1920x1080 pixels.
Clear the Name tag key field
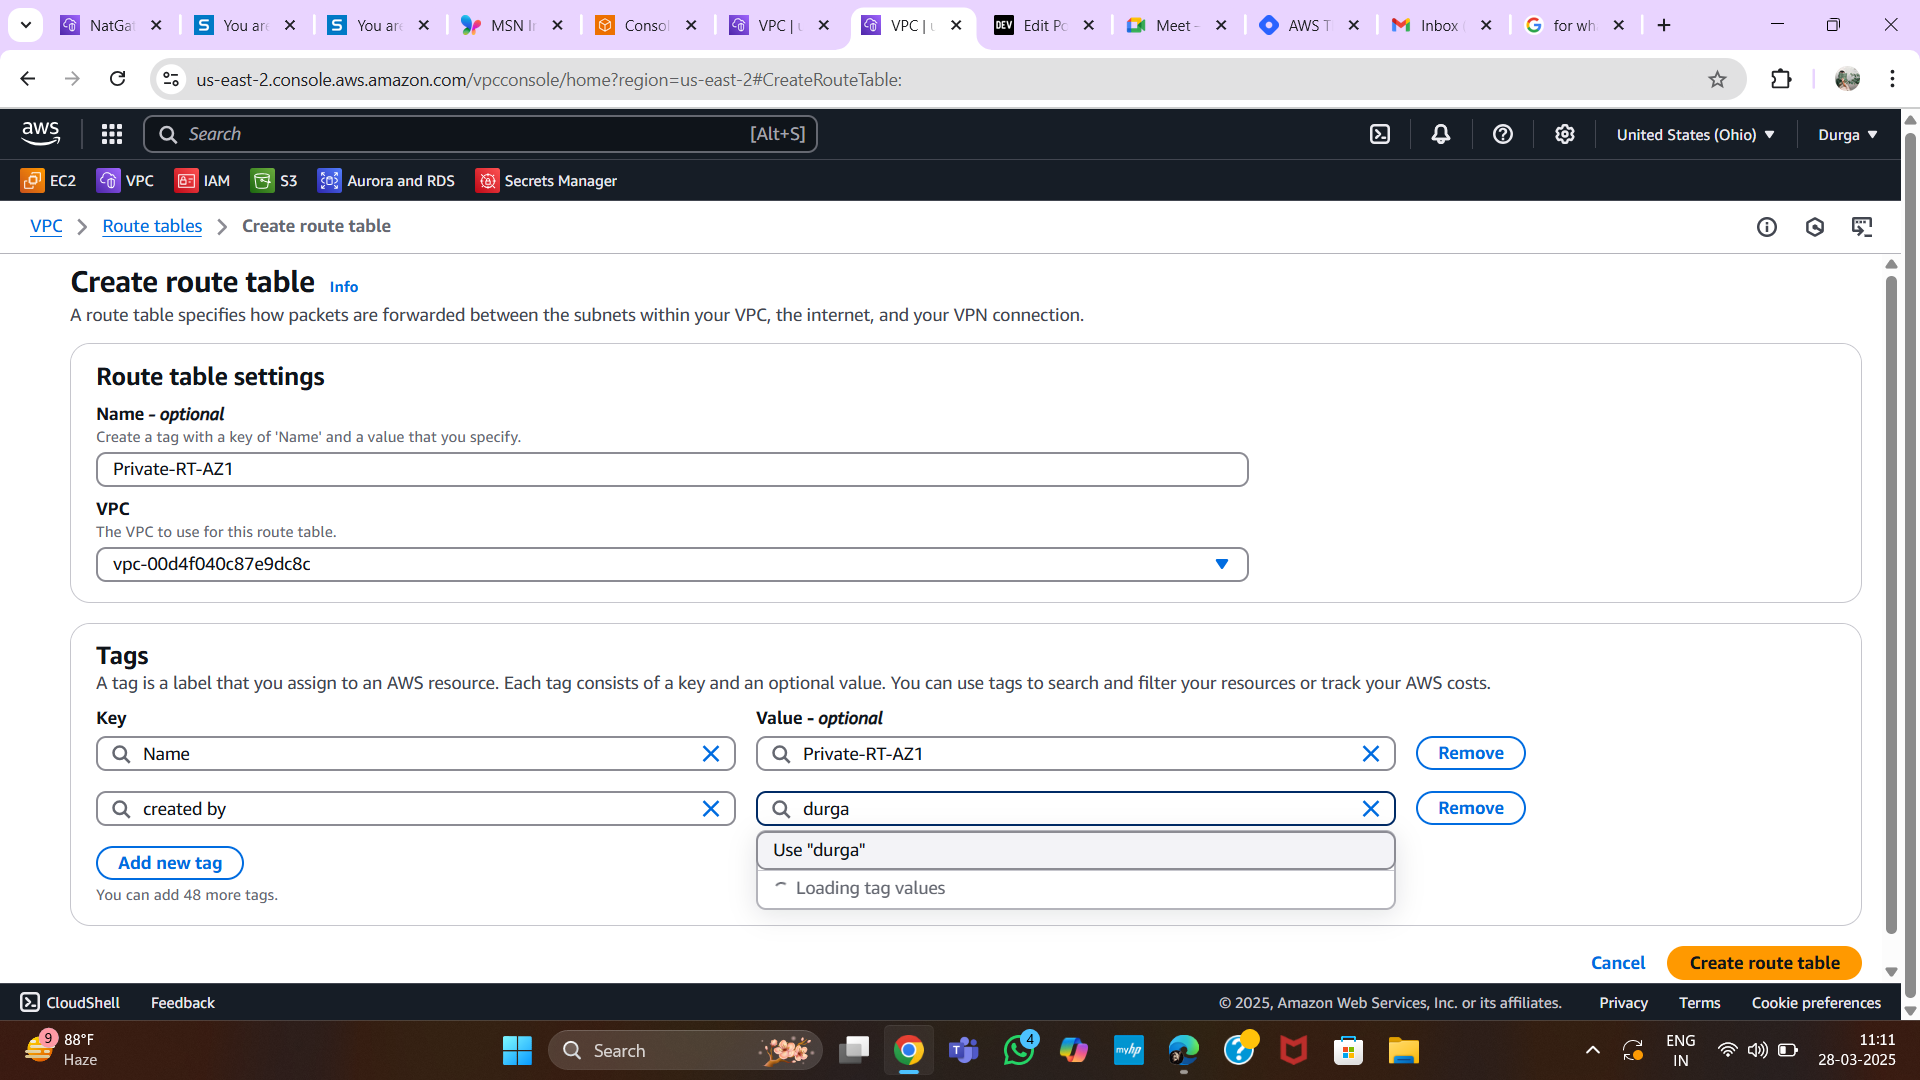711,754
